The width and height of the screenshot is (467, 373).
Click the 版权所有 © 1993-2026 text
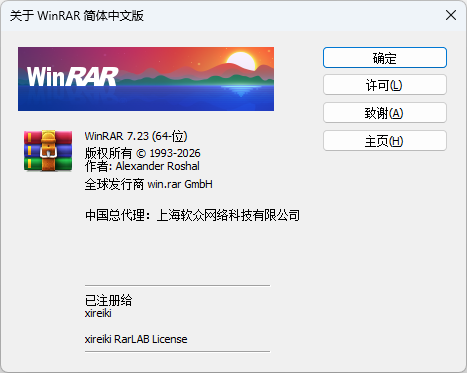142,153
